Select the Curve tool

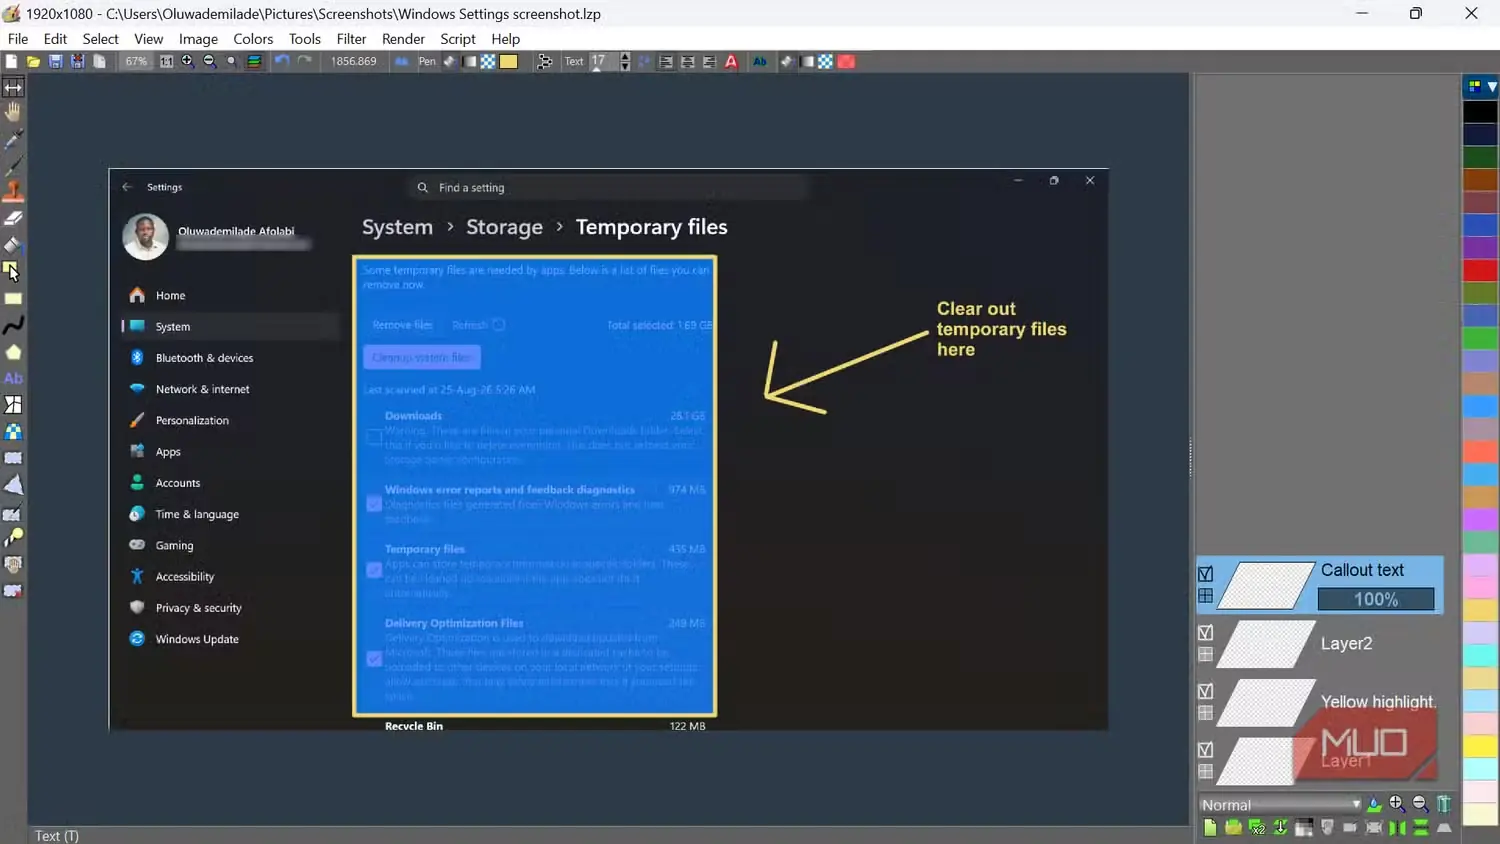point(13,325)
